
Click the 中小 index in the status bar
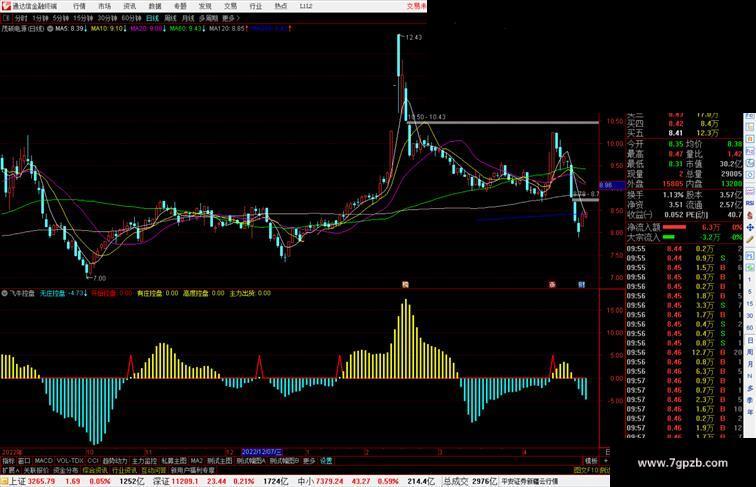[306, 481]
